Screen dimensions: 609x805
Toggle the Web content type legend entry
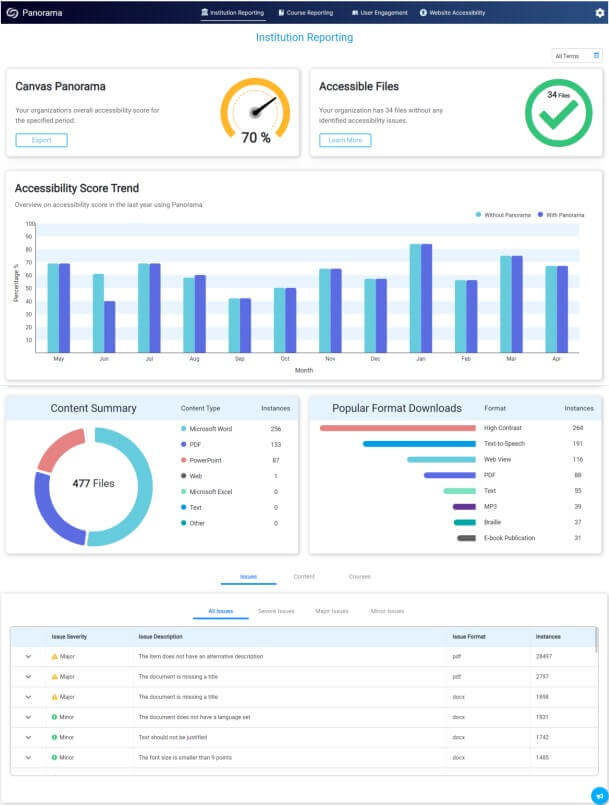(x=192, y=476)
